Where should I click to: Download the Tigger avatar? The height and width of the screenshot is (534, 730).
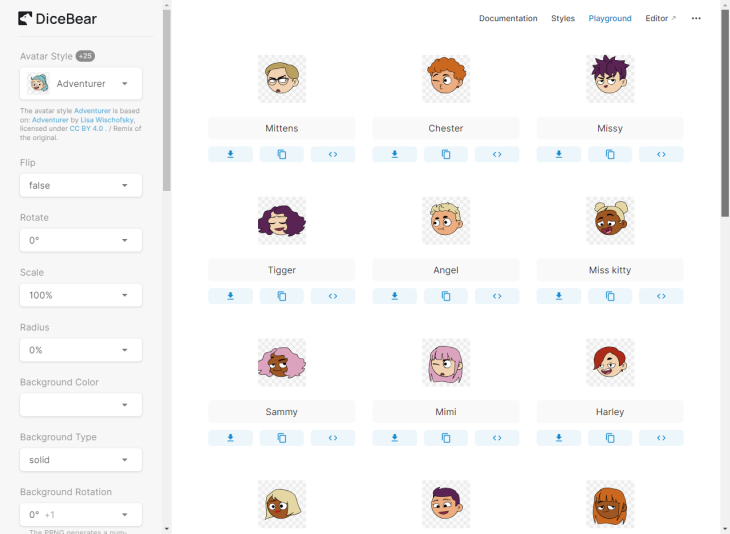click(230, 296)
